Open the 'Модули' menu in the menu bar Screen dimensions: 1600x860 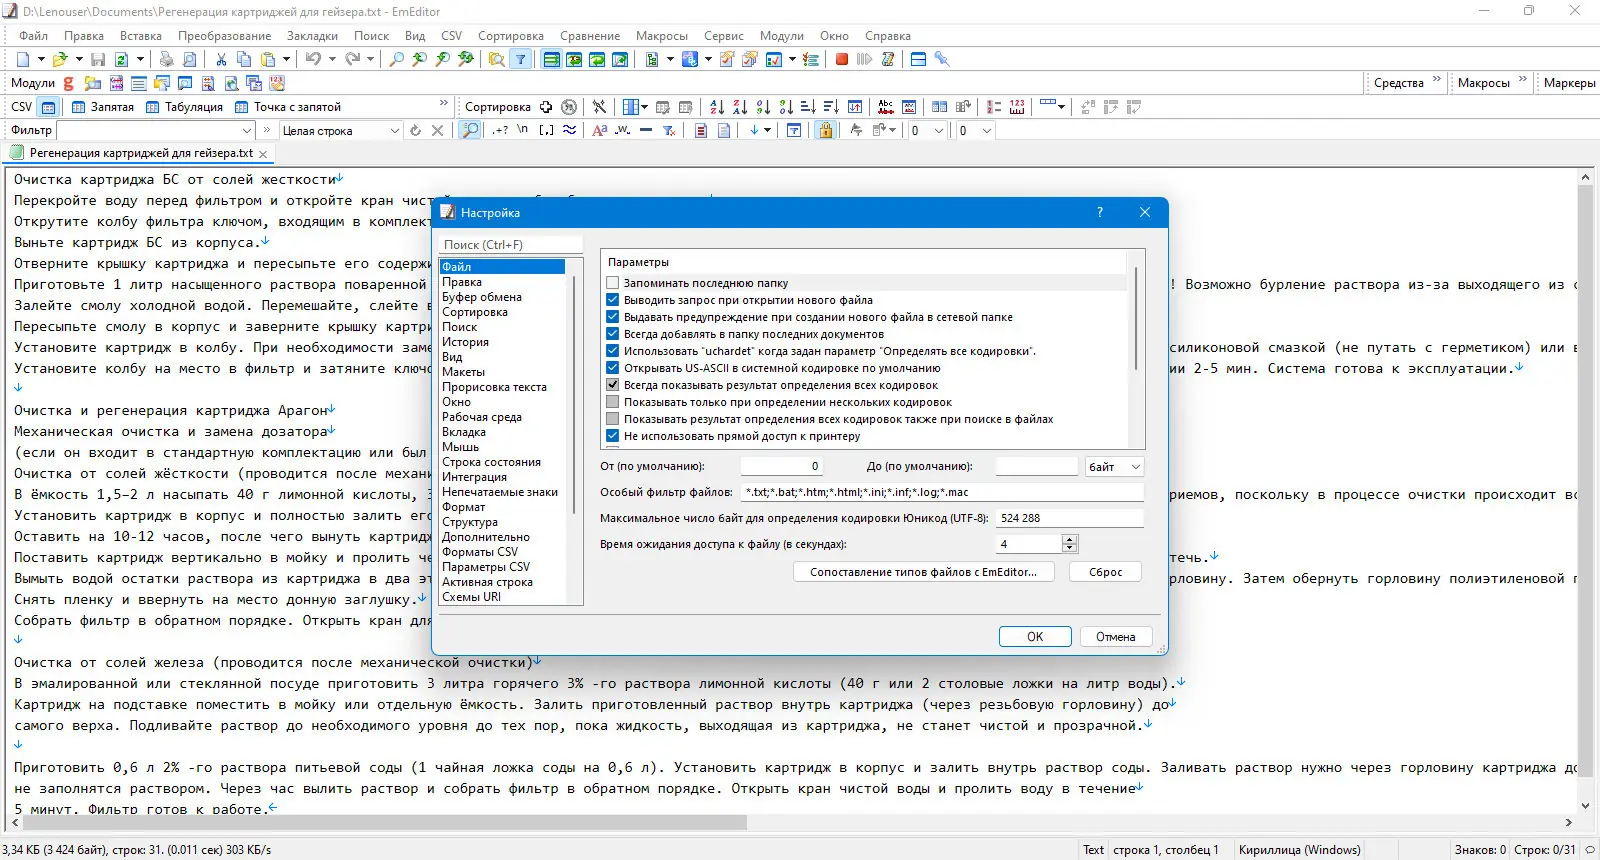pos(781,36)
